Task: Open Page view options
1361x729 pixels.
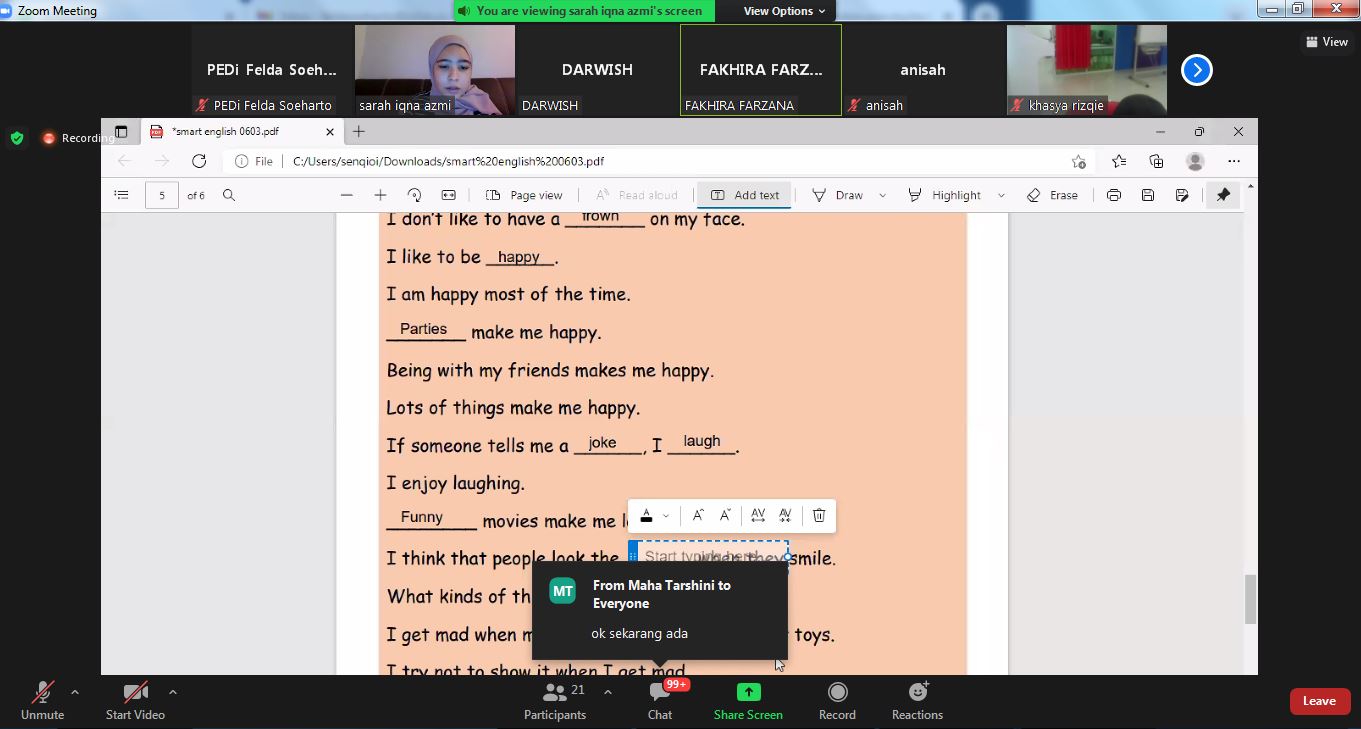Action: coord(524,195)
